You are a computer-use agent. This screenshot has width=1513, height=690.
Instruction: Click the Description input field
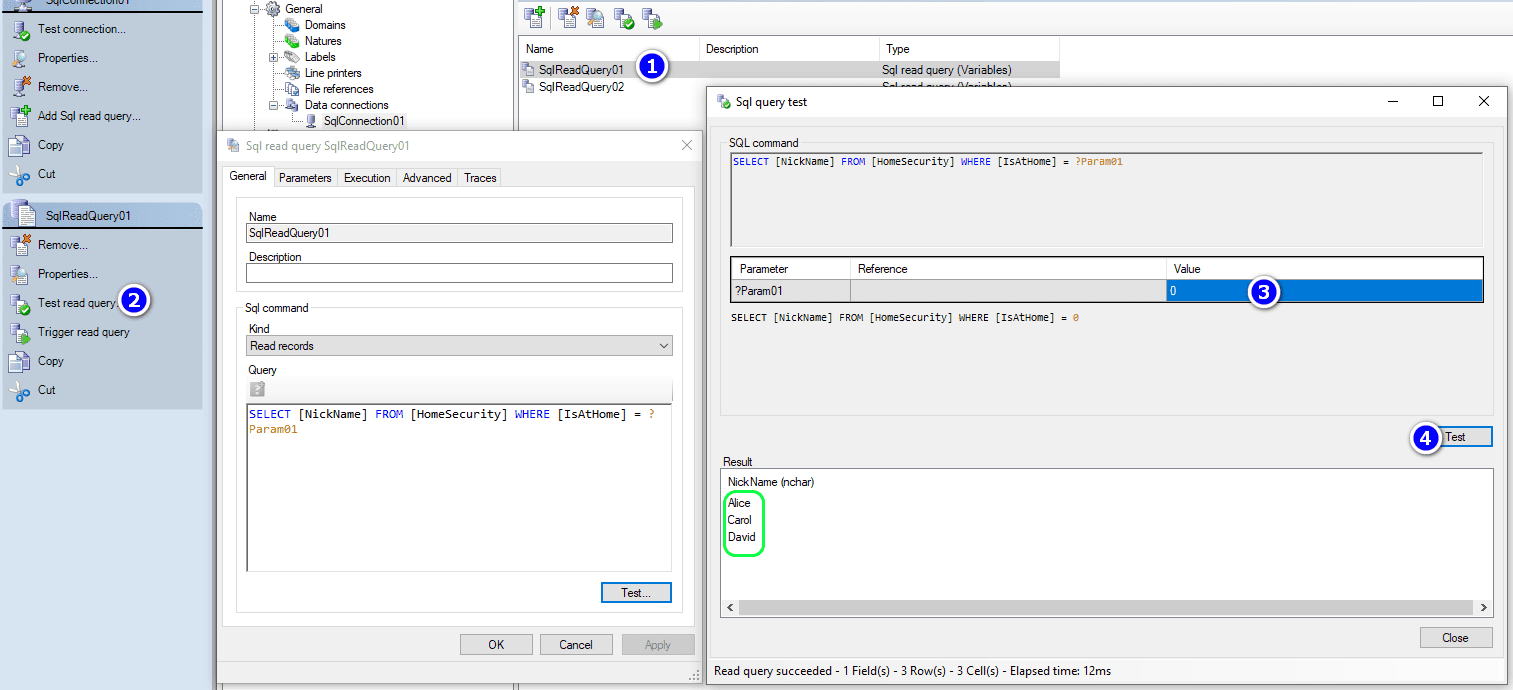pos(459,274)
